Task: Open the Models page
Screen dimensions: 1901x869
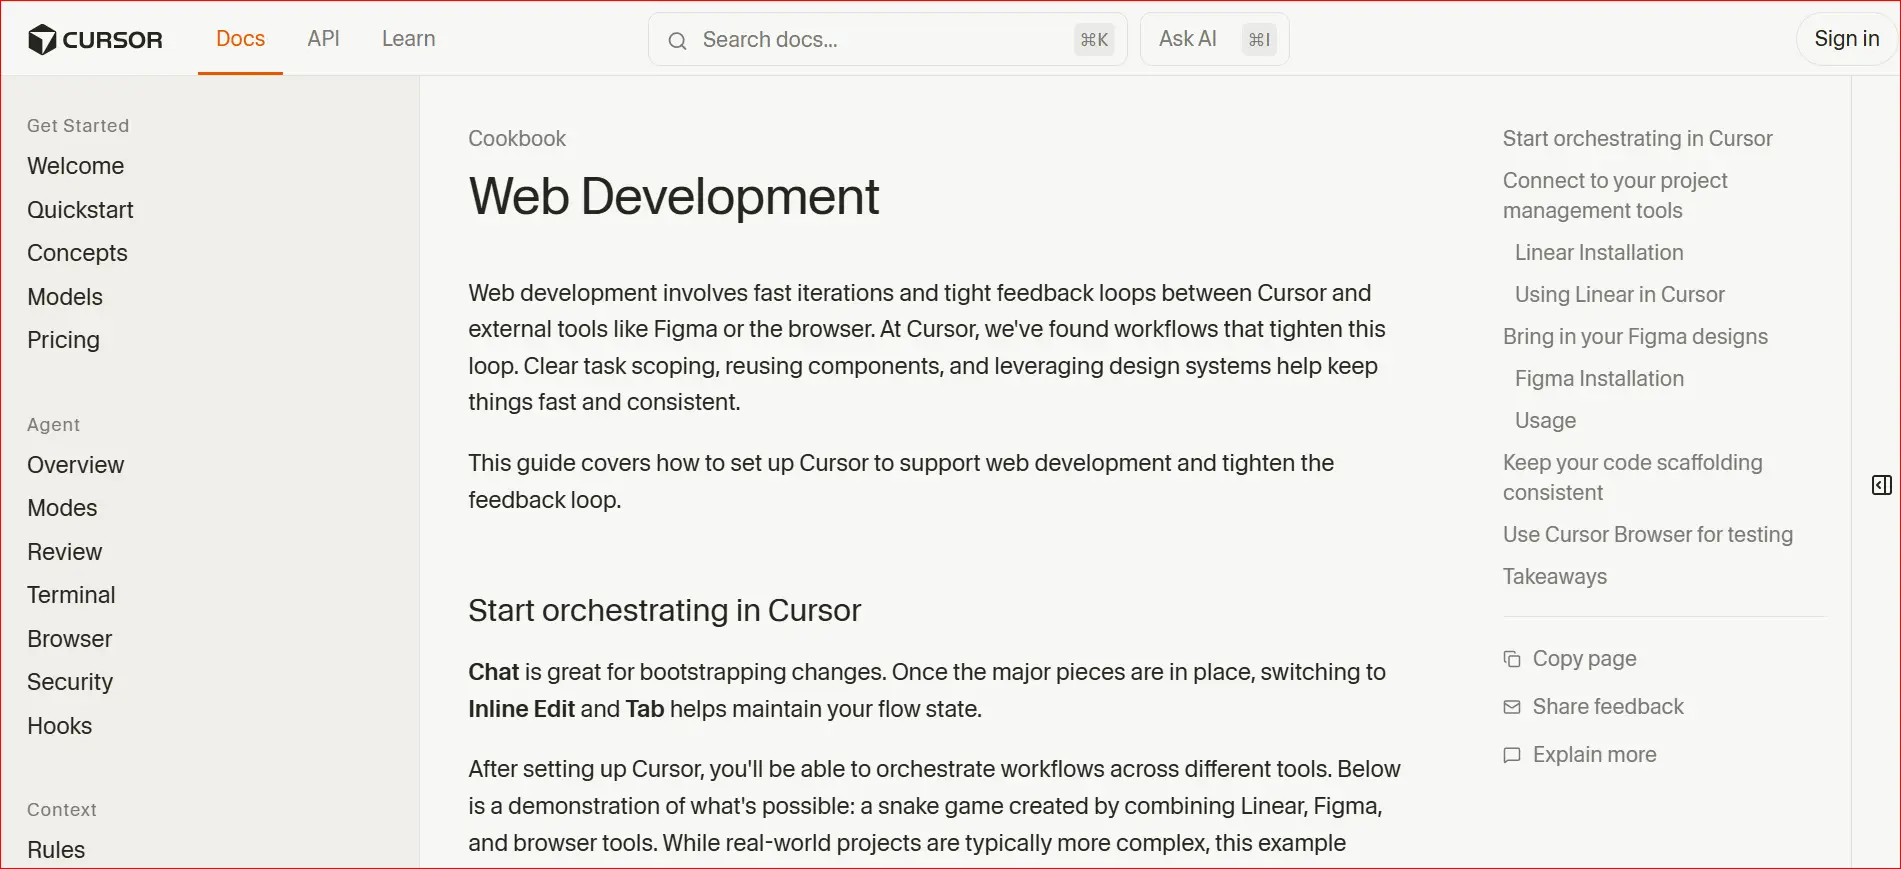Action: point(65,297)
